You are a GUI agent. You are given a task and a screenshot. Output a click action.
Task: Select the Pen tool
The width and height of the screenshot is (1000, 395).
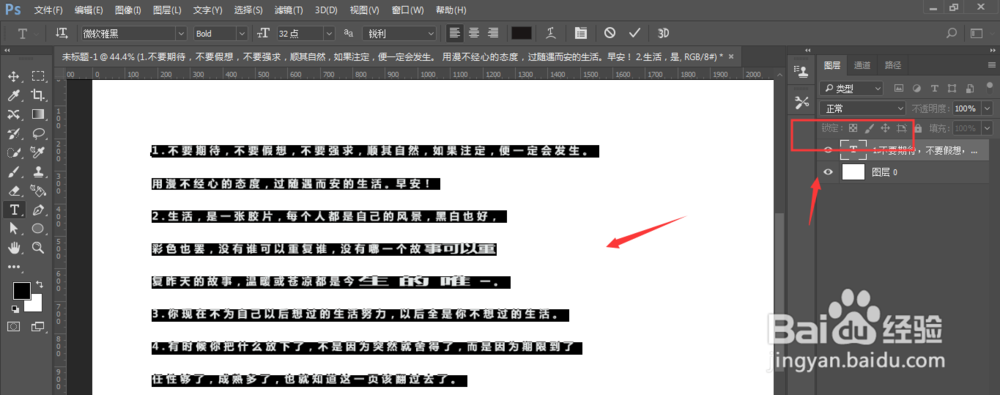[x=38, y=209]
